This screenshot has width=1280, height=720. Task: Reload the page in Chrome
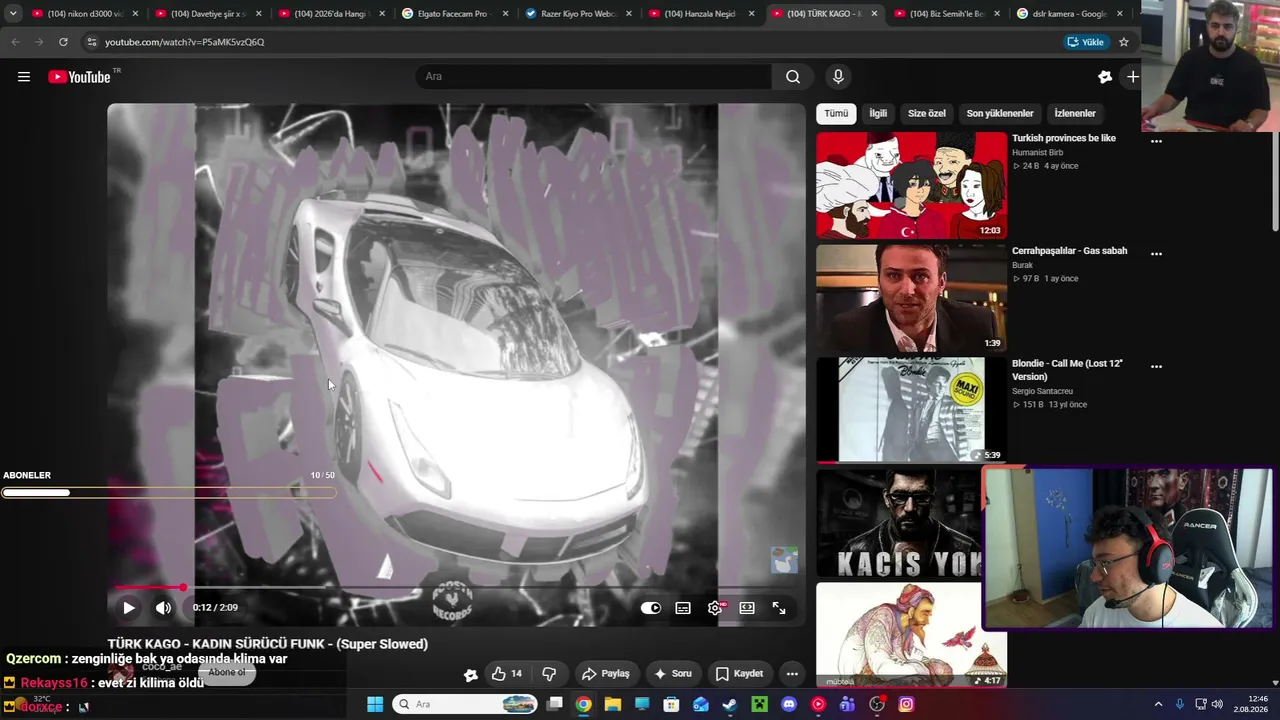(63, 42)
